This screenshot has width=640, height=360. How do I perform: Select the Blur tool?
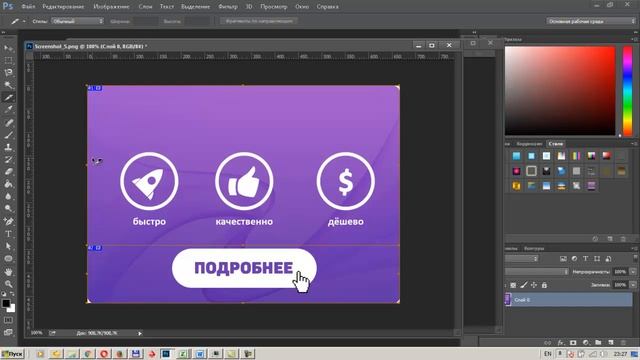click(x=8, y=196)
